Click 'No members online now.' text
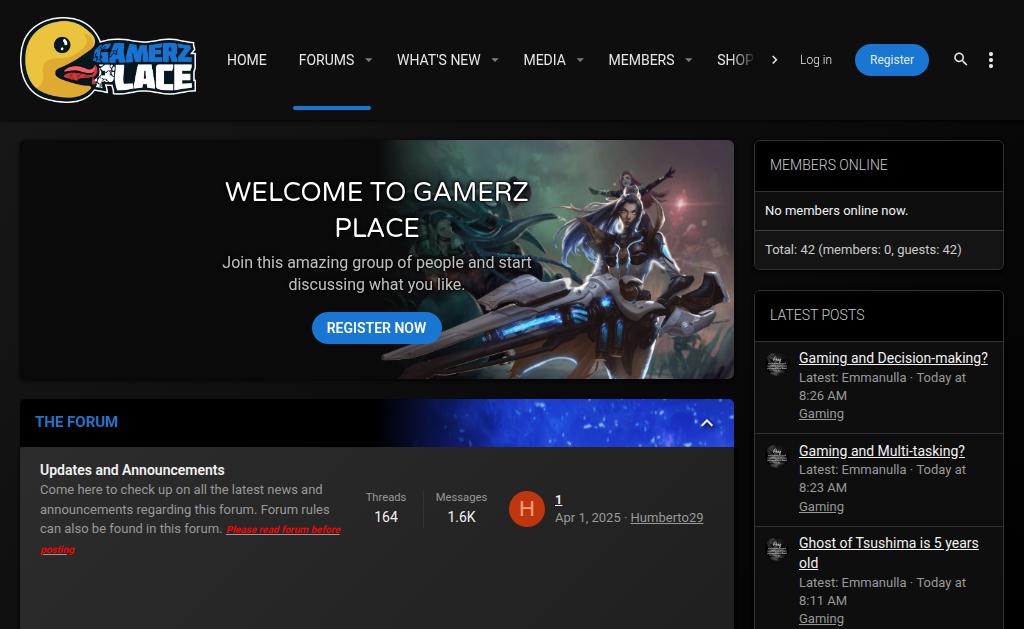This screenshot has width=1024, height=629. point(836,210)
